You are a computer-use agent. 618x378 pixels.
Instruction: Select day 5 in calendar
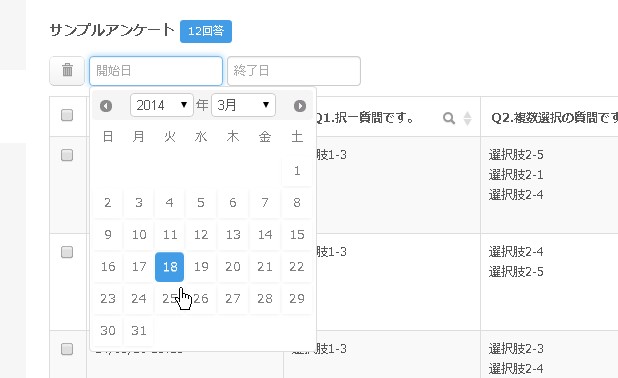pos(201,203)
